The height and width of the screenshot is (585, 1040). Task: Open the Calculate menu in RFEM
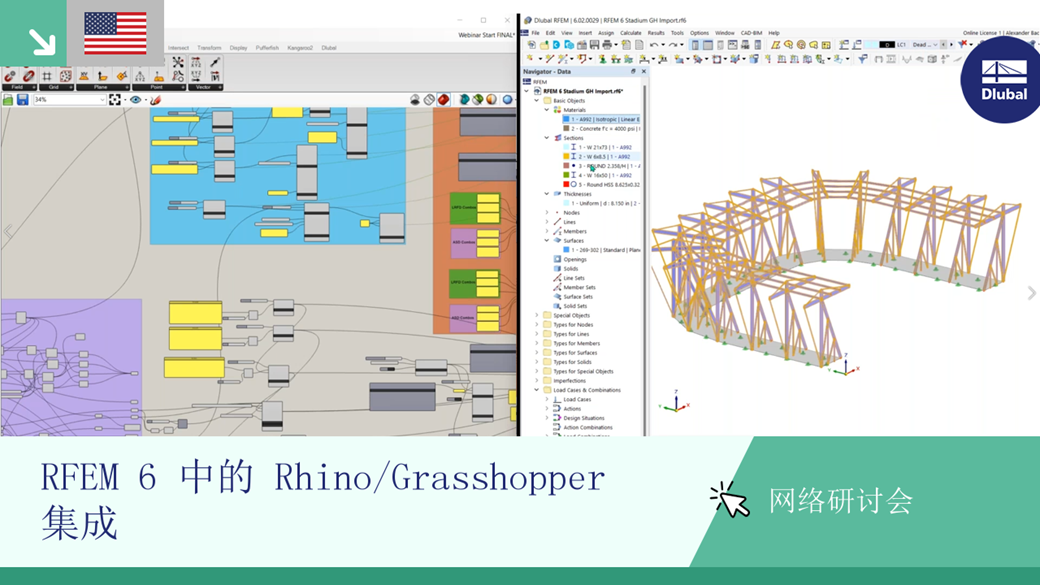tap(630, 32)
